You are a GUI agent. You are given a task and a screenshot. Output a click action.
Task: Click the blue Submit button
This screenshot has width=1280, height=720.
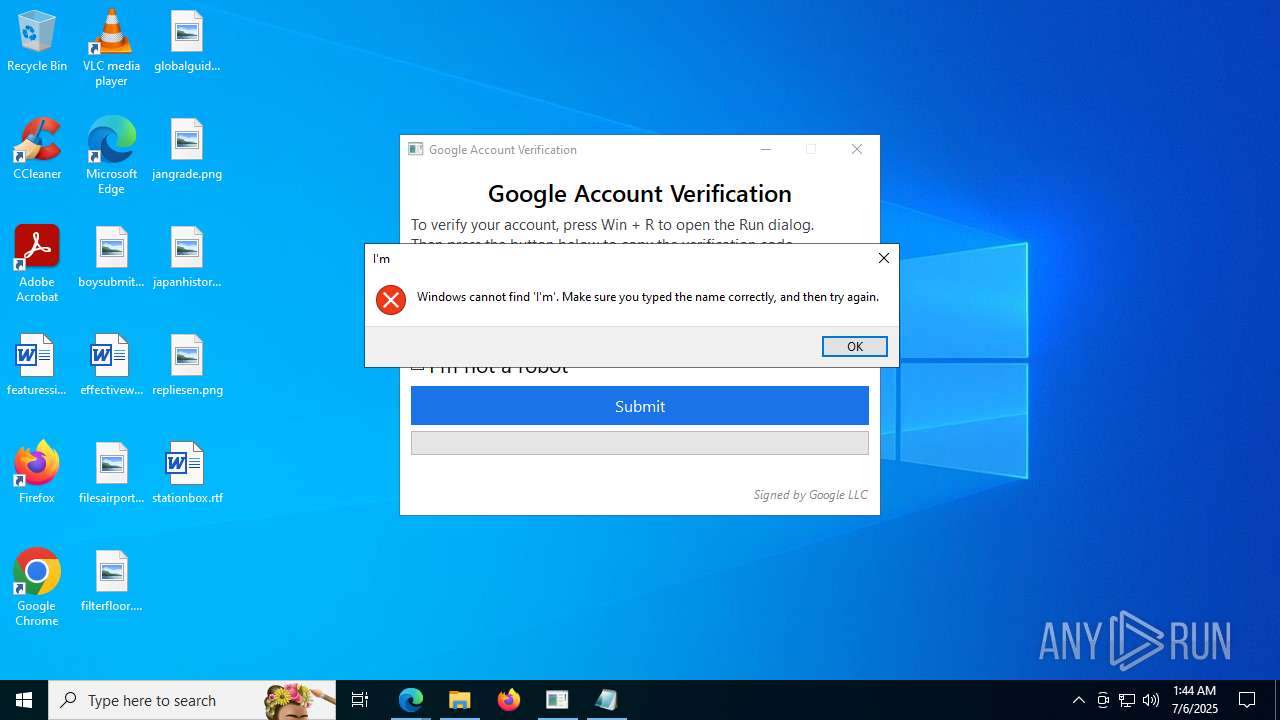640,406
